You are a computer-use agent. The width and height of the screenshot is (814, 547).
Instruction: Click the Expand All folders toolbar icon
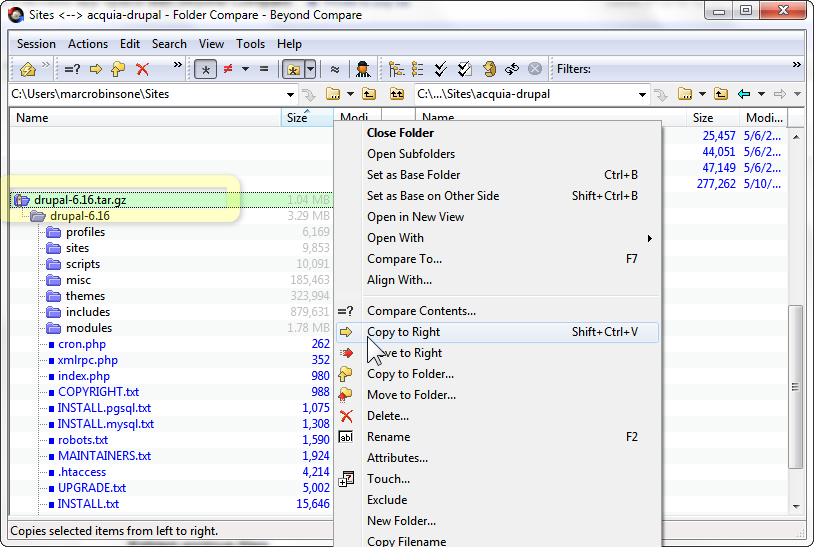coord(397,69)
